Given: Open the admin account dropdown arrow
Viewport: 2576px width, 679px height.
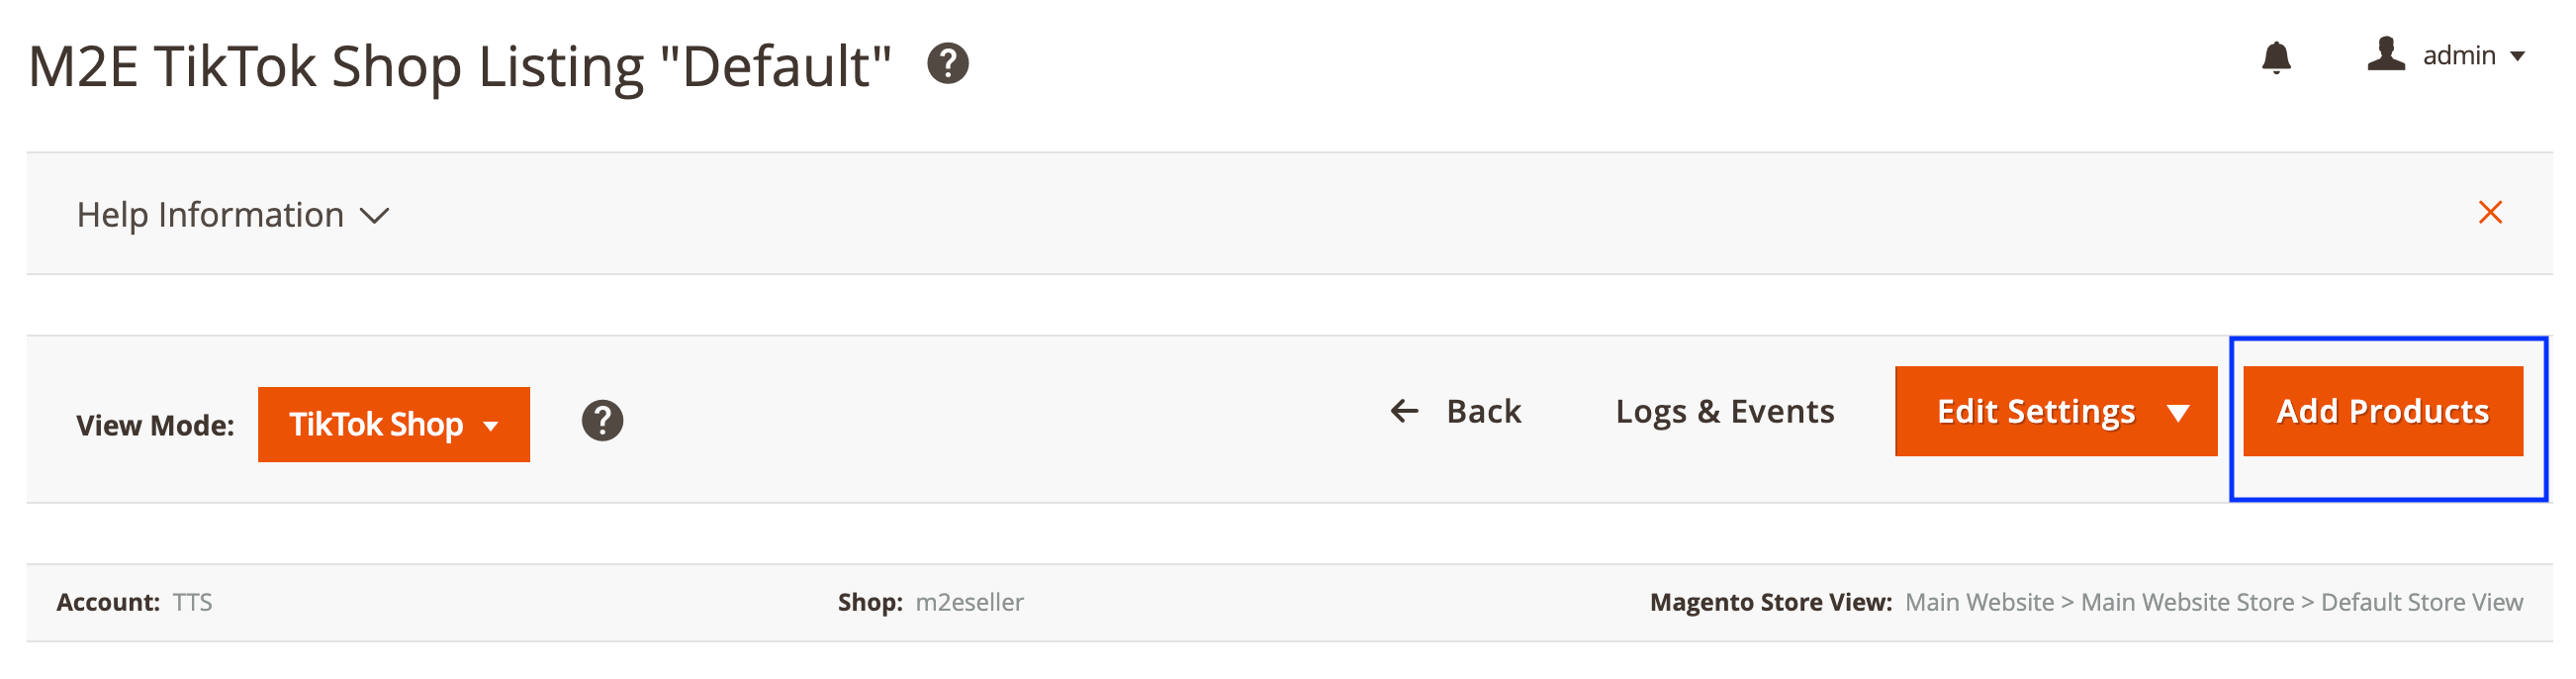Looking at the screenshot, I should (2518, 56).
